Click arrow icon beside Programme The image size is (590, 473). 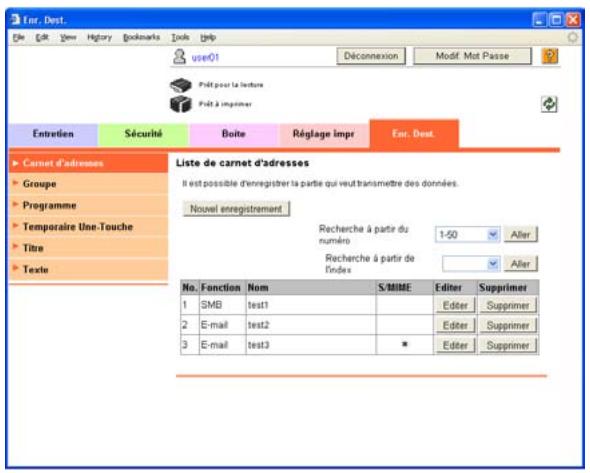coord(15,205)
